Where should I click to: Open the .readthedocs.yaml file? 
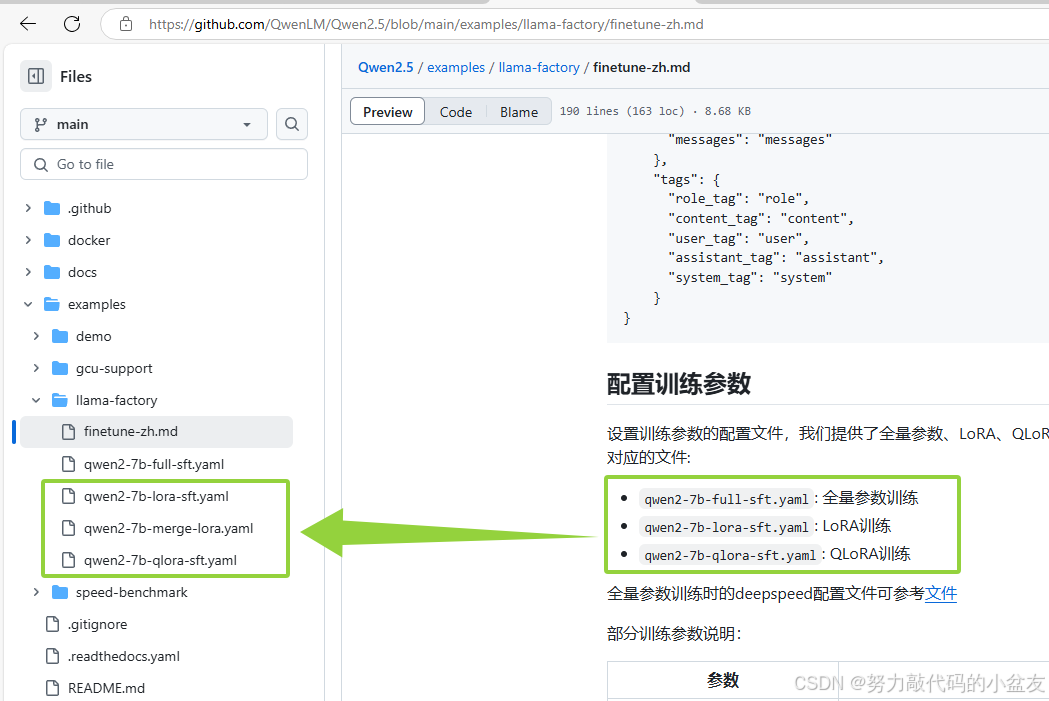coord(124,656)
